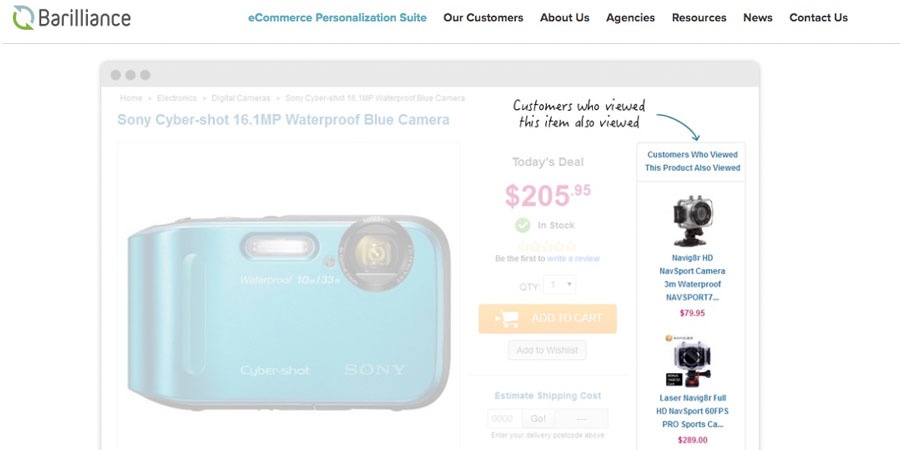Click the Add to Wishlist button
Viewport: 900px width, 450px height.
click(548, 350)
